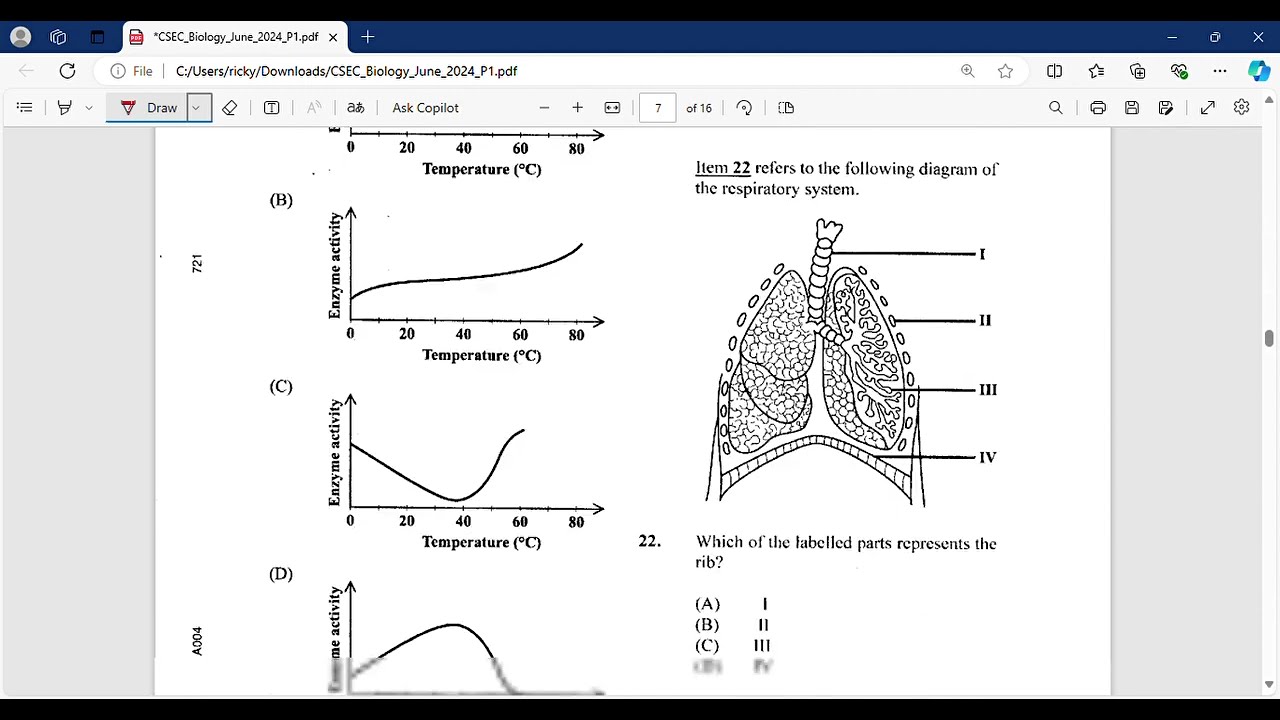Open the tab actions menu icon

pos(97,37)
